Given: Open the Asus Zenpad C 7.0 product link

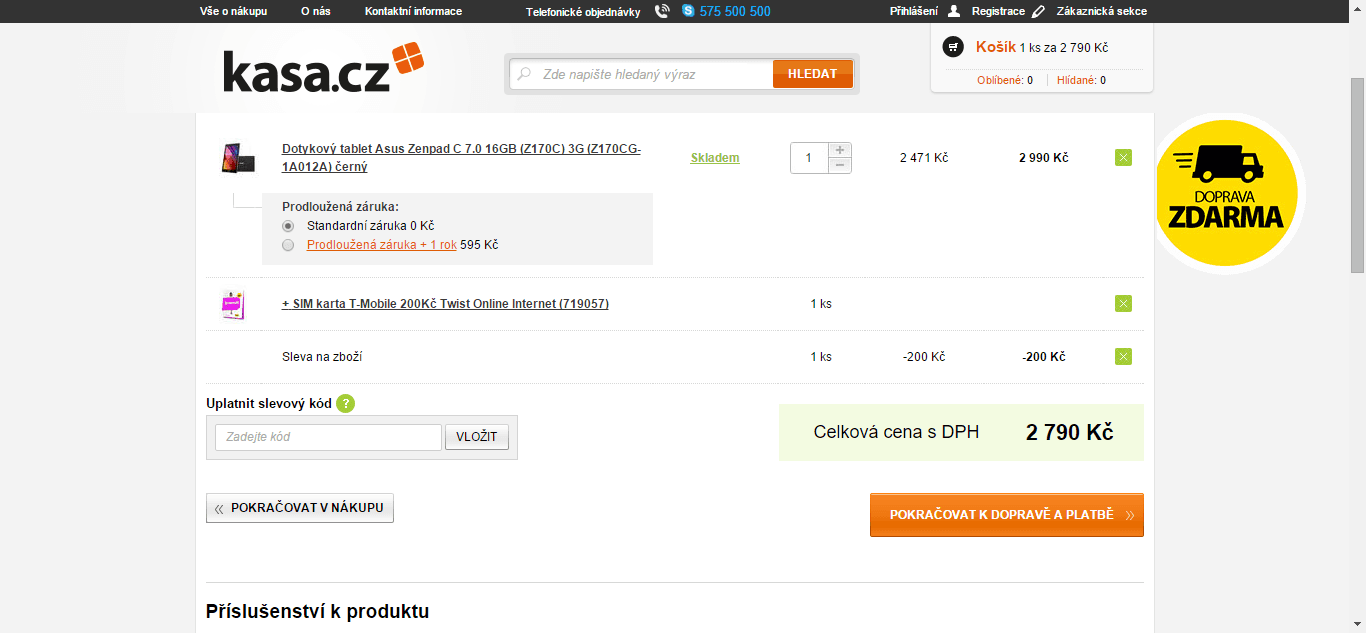Looking at the screenshot, I should click(461, 158).
